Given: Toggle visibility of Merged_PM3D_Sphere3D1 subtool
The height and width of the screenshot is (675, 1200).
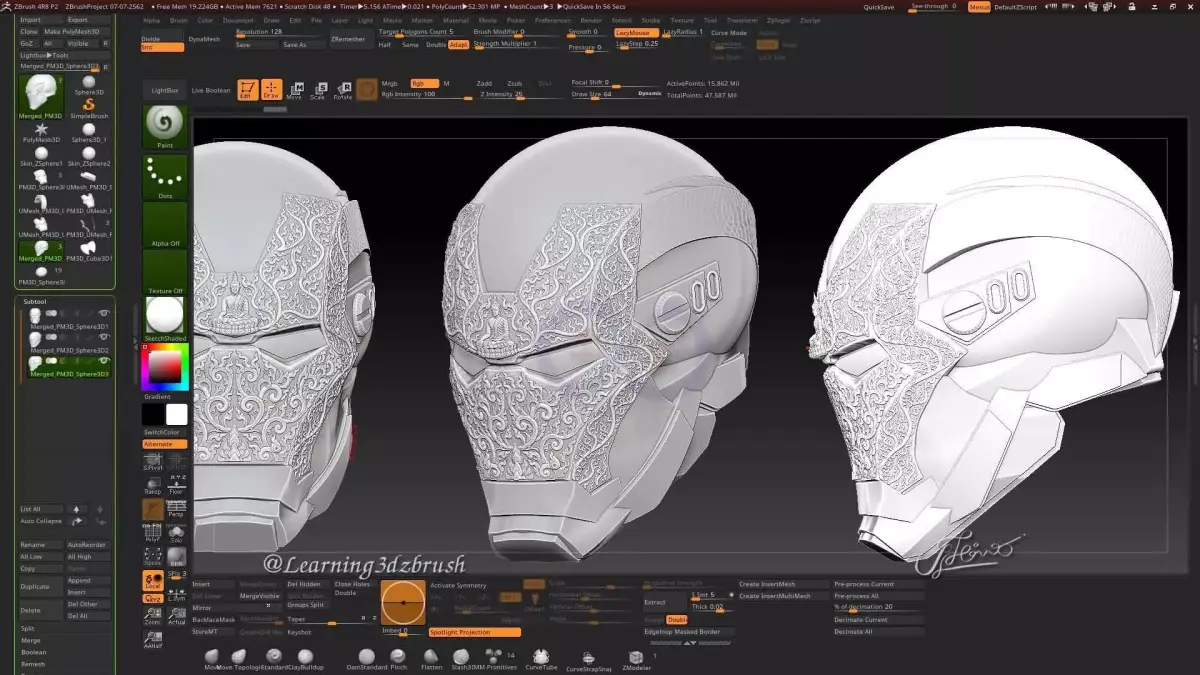Looking at the screenshot, I should [104, 314].
